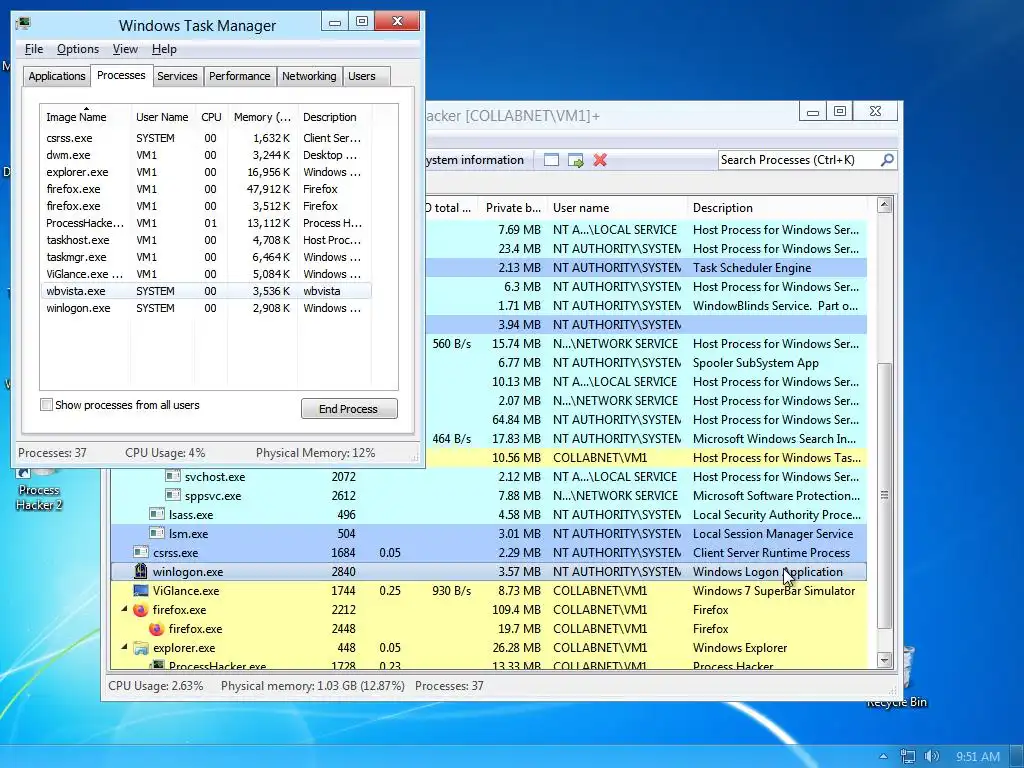
Task: Click the 9:51 AM taskbar clock
Action: (x=978, y=757)
